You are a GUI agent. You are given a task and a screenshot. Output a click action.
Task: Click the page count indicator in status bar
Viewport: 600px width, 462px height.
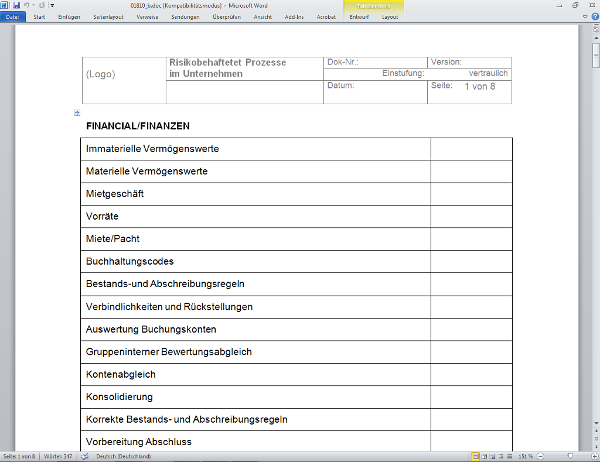(x=20, y=456)
